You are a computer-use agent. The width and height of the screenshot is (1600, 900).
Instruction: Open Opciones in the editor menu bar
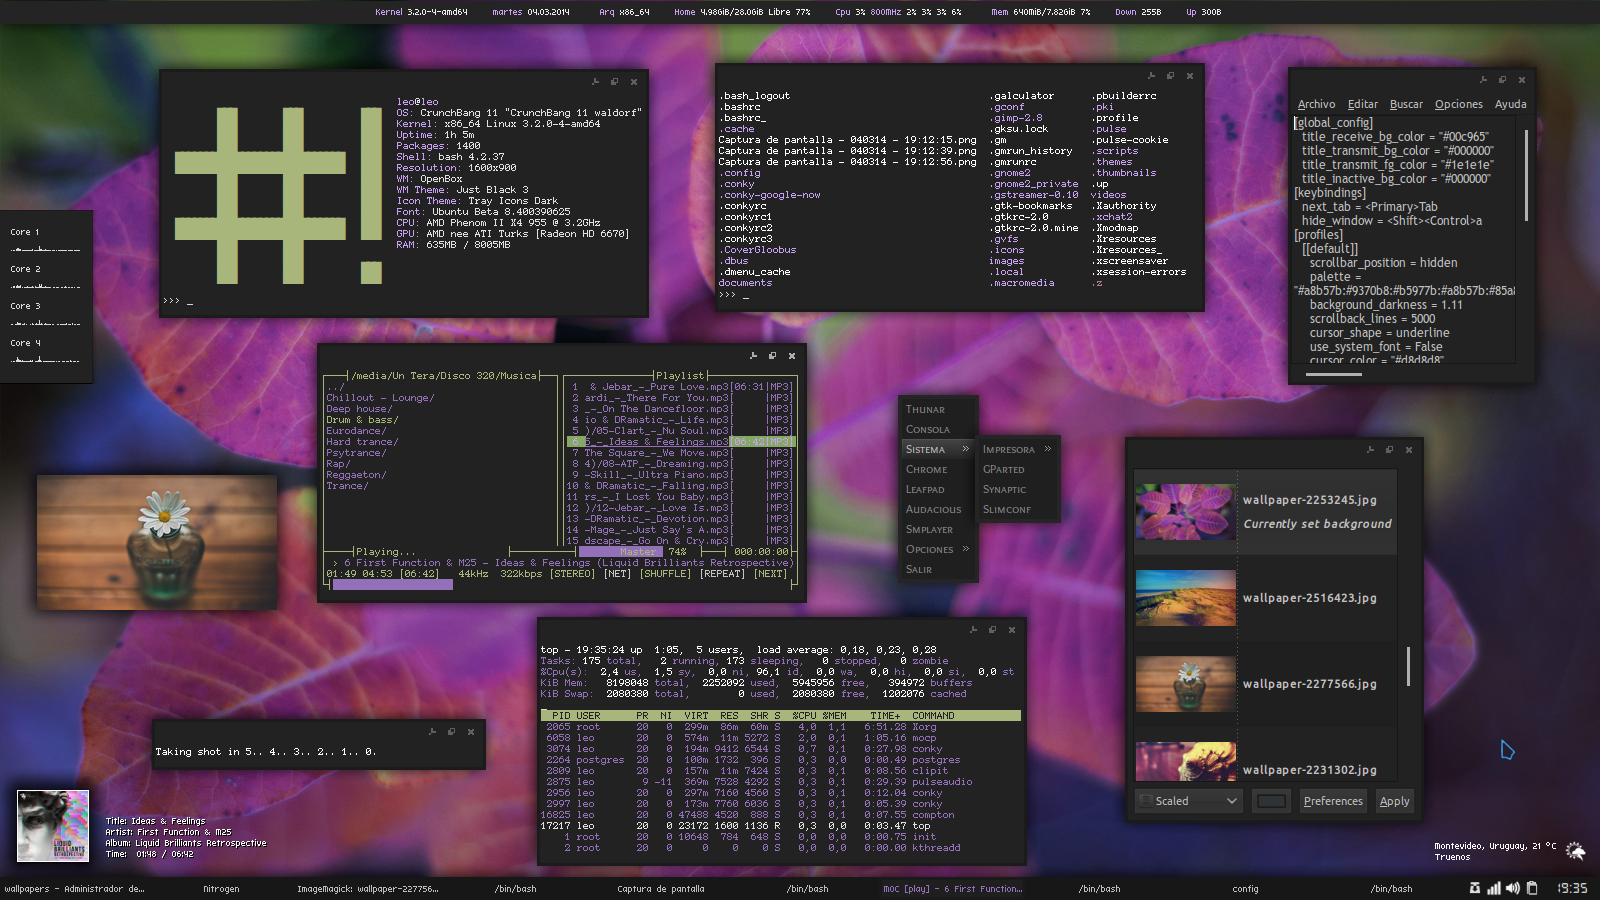point(1458,104)
